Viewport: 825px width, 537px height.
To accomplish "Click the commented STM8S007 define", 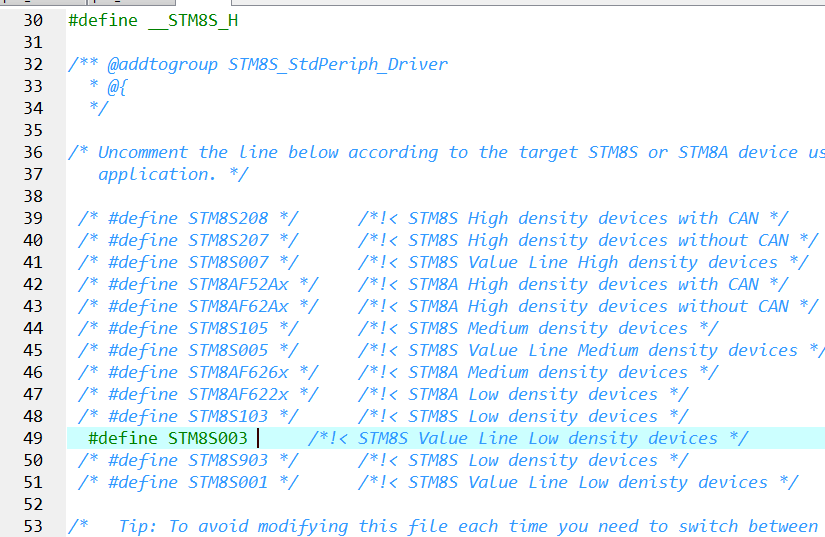I will click(228, 262).
